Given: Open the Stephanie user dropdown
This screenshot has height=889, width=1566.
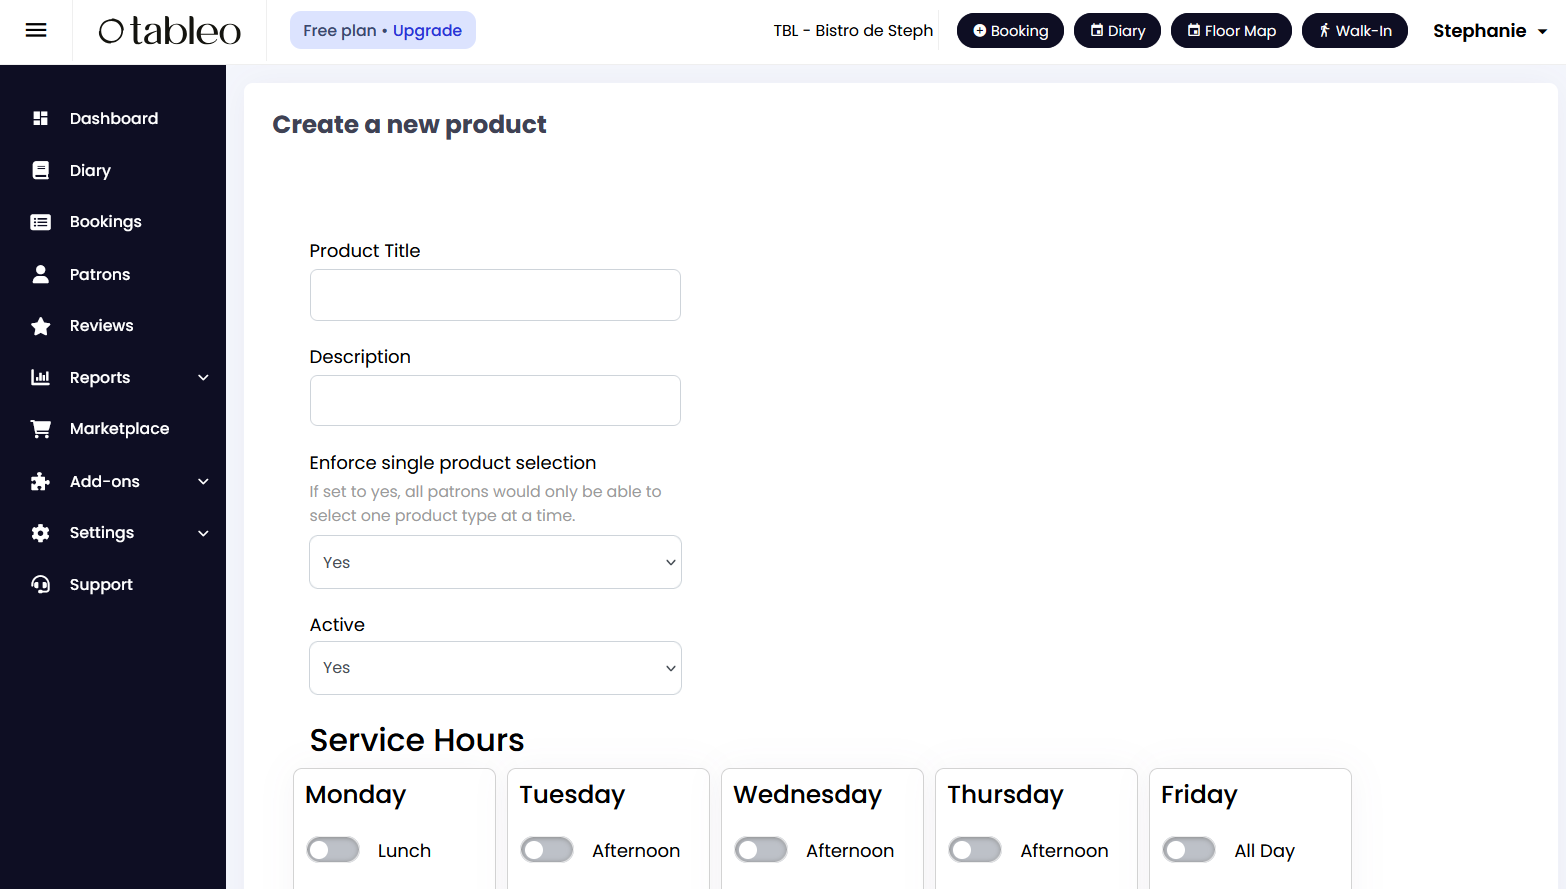Looking at the screenshot, I should 1490,31.
